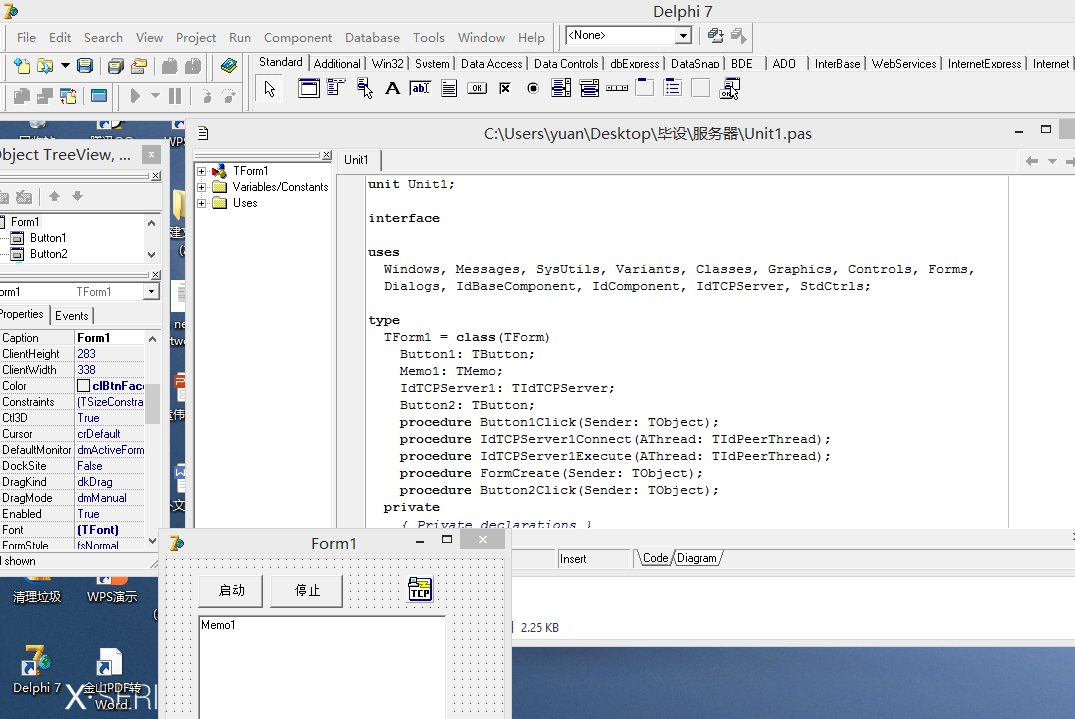Expand the Uses folder node
This screenshot has width=1075, height=719.
(x=202, y=203)
